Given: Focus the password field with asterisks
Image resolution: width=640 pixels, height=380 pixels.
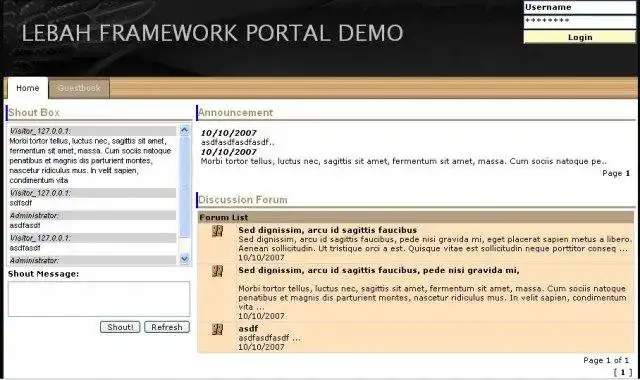Looking at the screenshot, I should click(x=580, y=22).
